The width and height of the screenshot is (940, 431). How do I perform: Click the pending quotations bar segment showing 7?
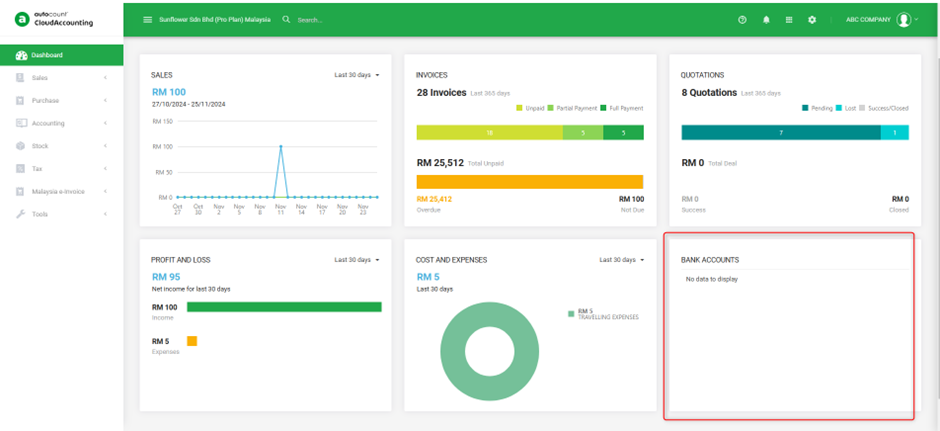click(781, 132)
